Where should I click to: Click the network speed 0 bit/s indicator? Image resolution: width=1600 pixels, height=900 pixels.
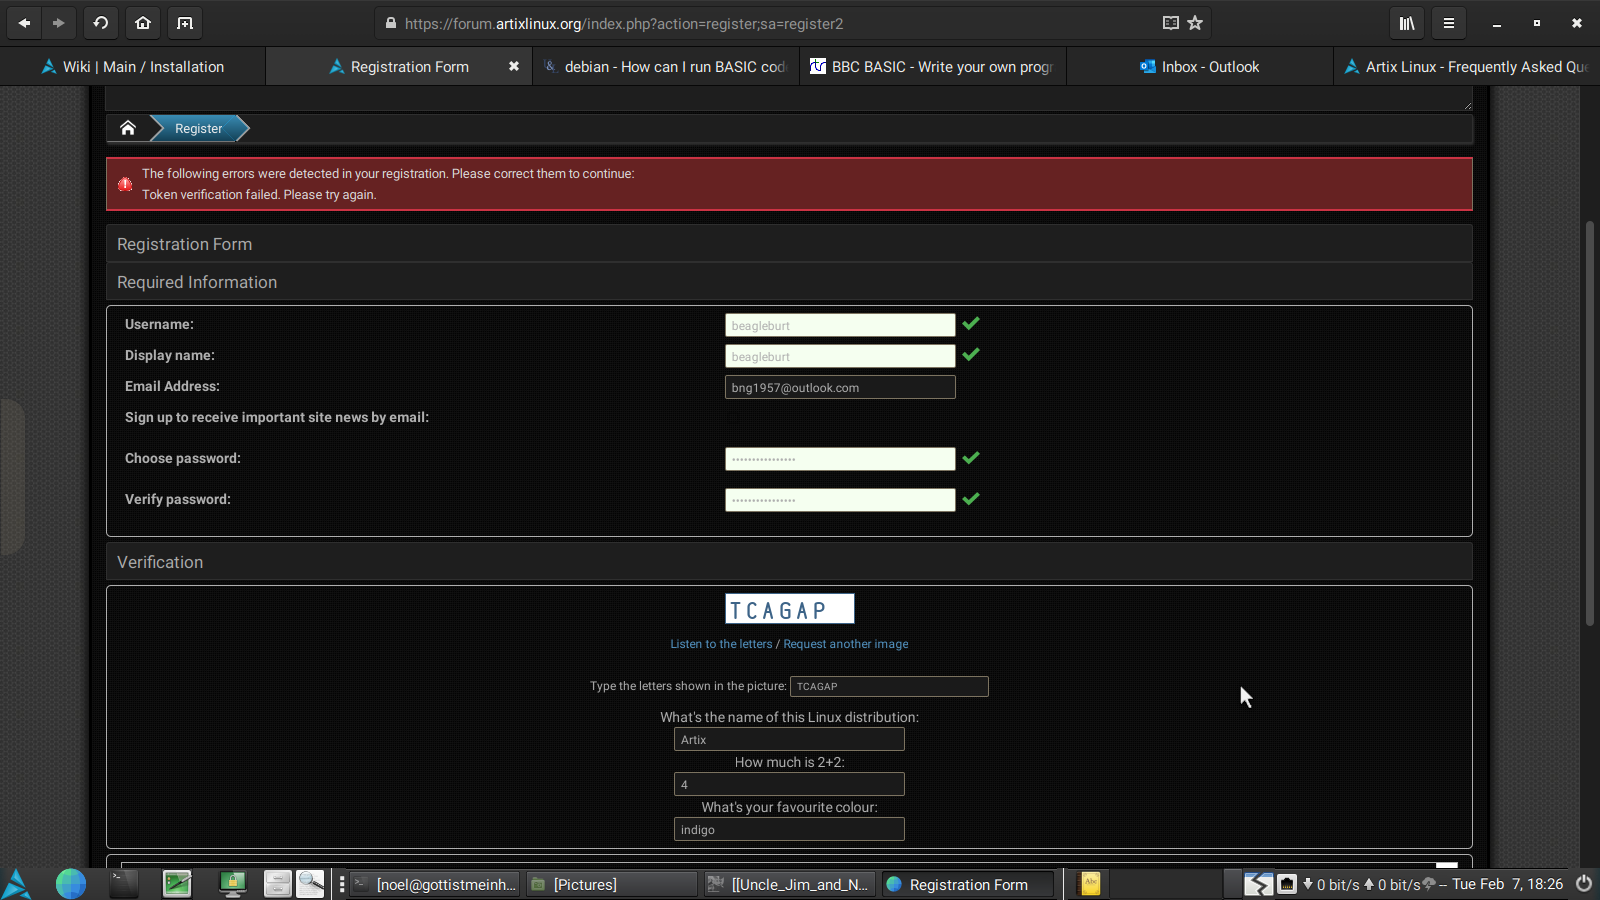(1361, 884)
